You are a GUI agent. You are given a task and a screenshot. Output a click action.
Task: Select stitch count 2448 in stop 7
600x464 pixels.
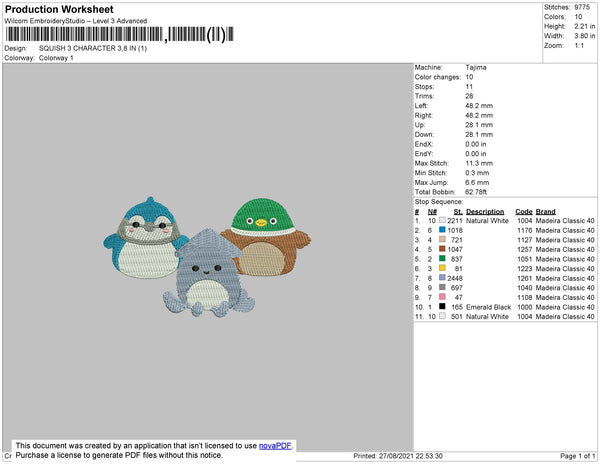(455, 278)
